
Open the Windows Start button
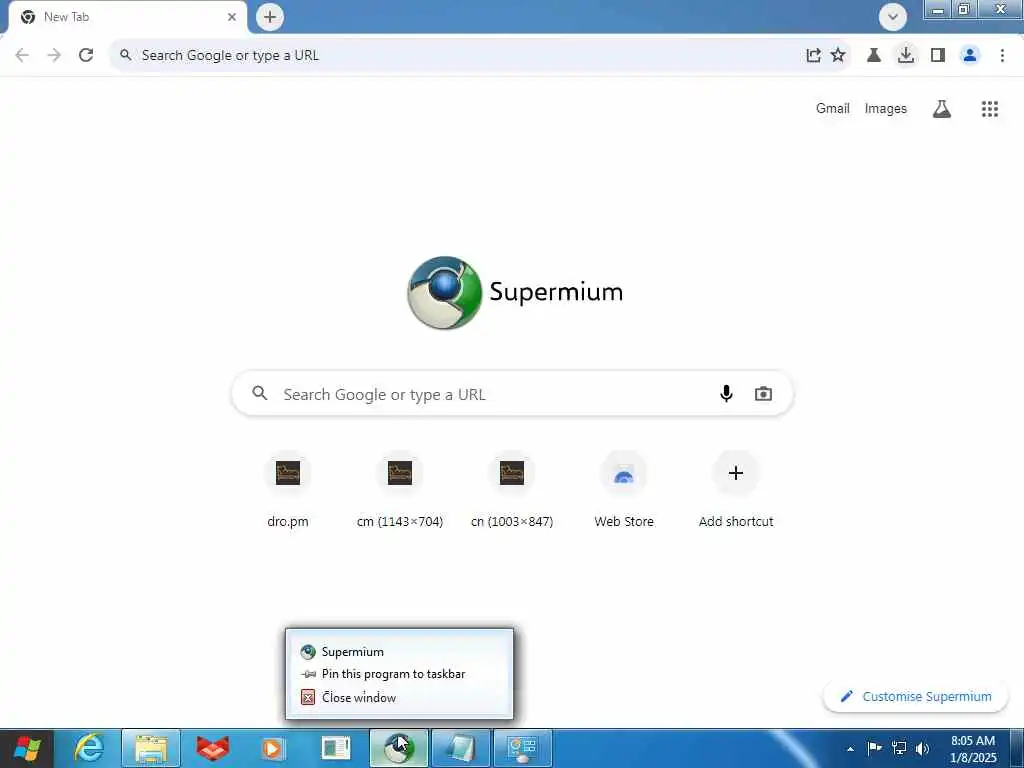[27, 748]
